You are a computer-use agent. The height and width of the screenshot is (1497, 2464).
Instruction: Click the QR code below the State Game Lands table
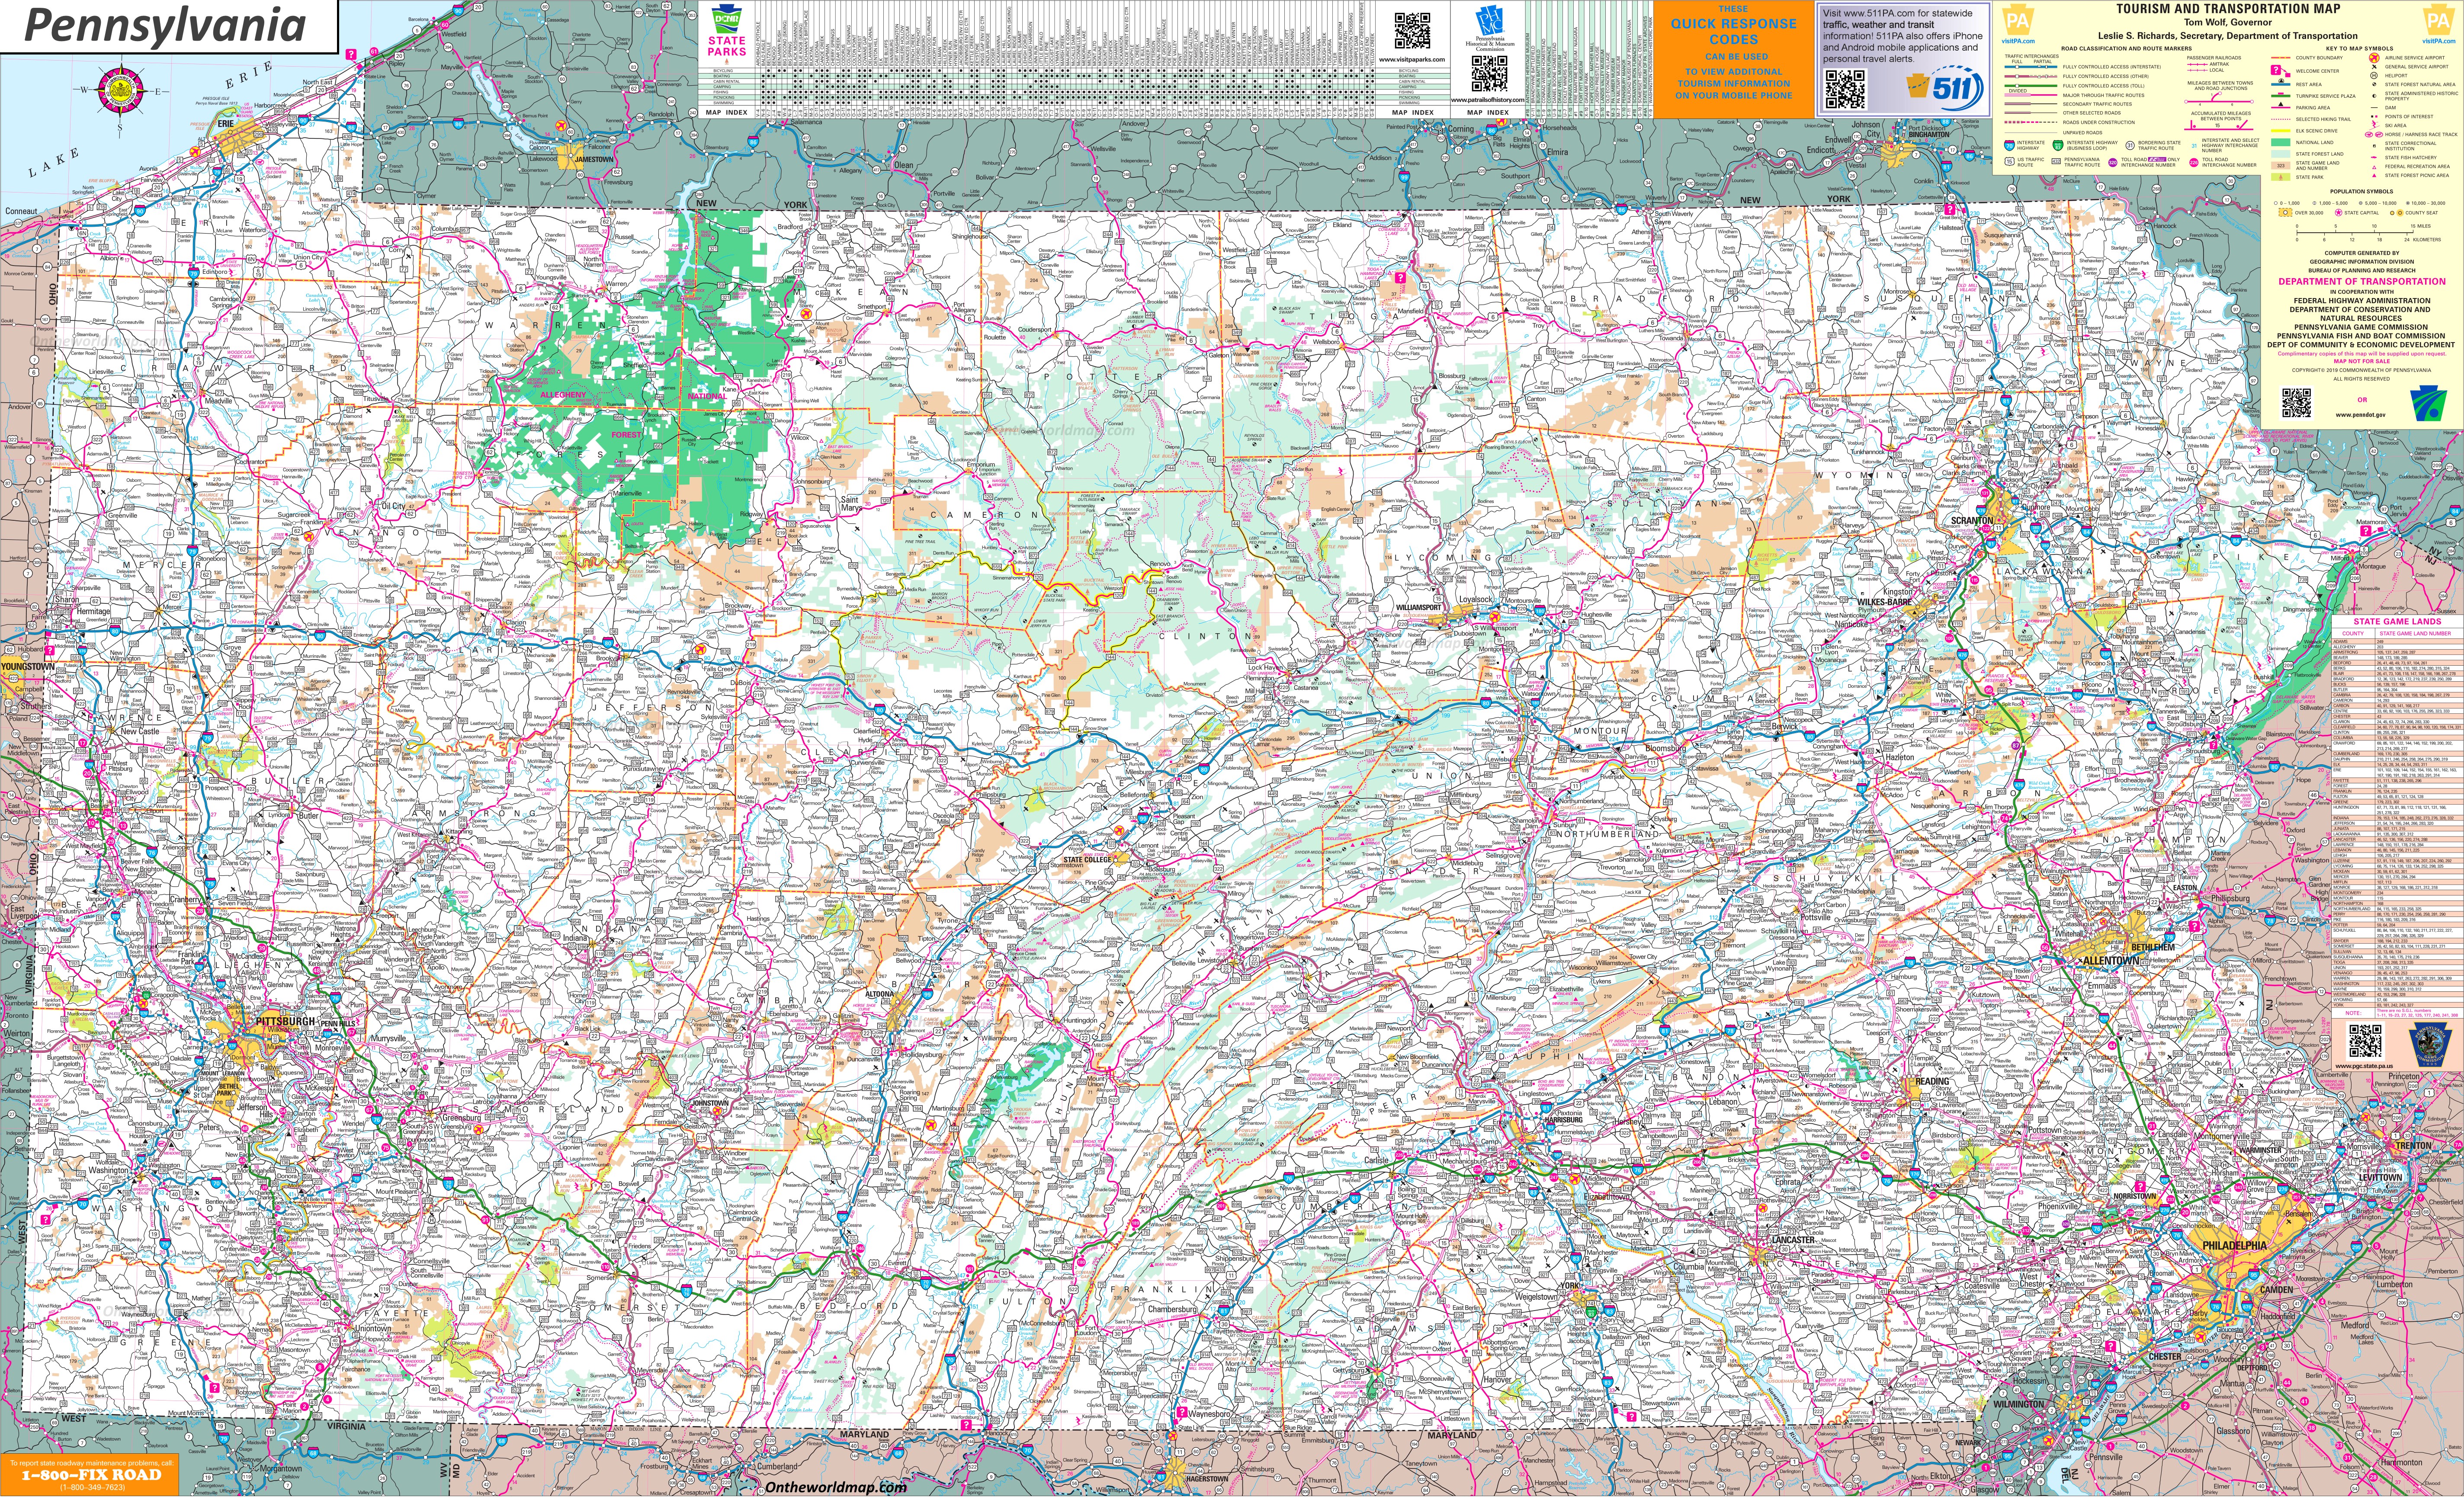point(2365,1042)
